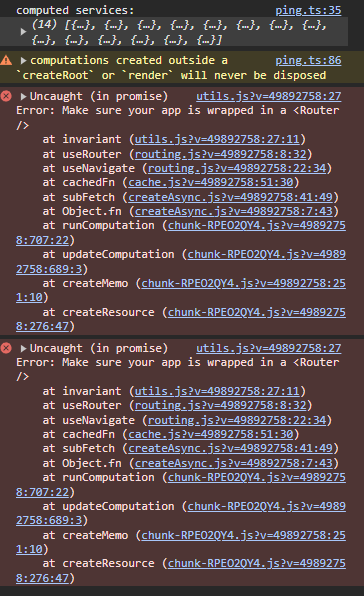
Task: Follow second error's Object.fn createAsync.js:7:43 link
Action: click(x=234, y=463)
